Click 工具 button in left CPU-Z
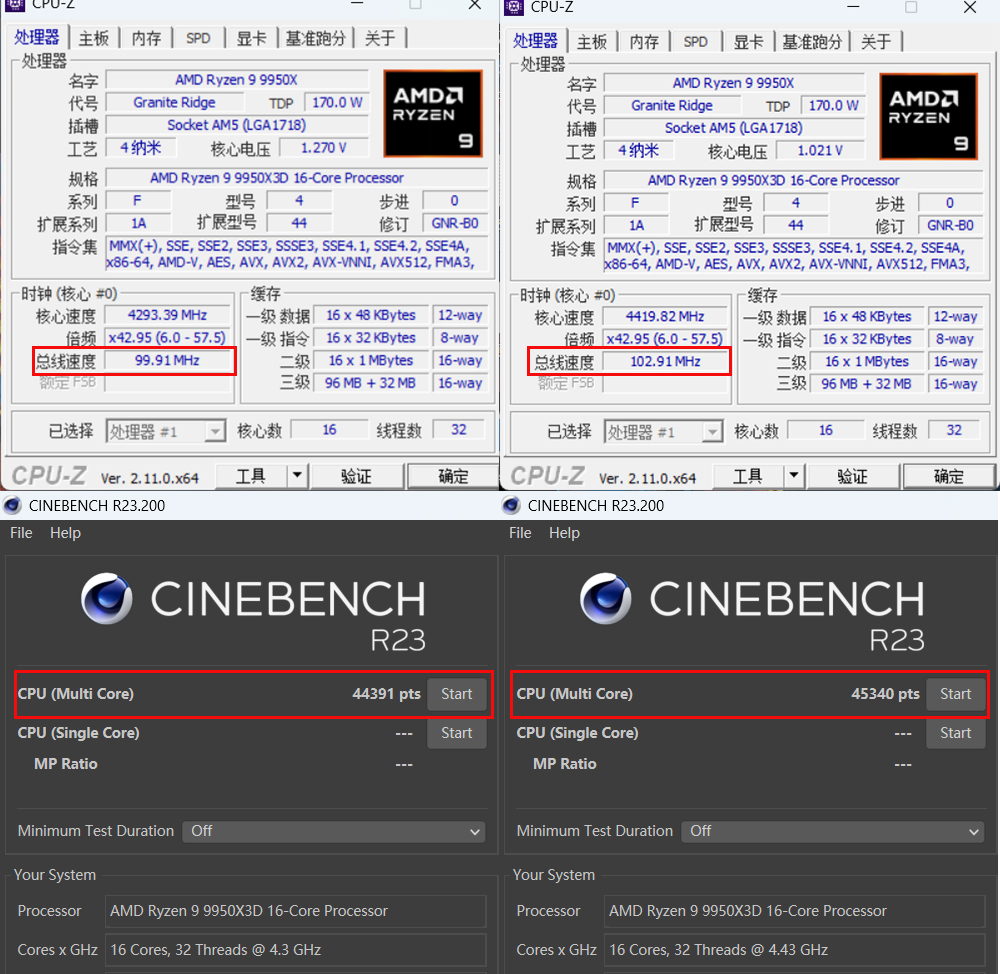The height and width of the screenshot is (974, 1000). pyautogui.click(x=251, y=476)
